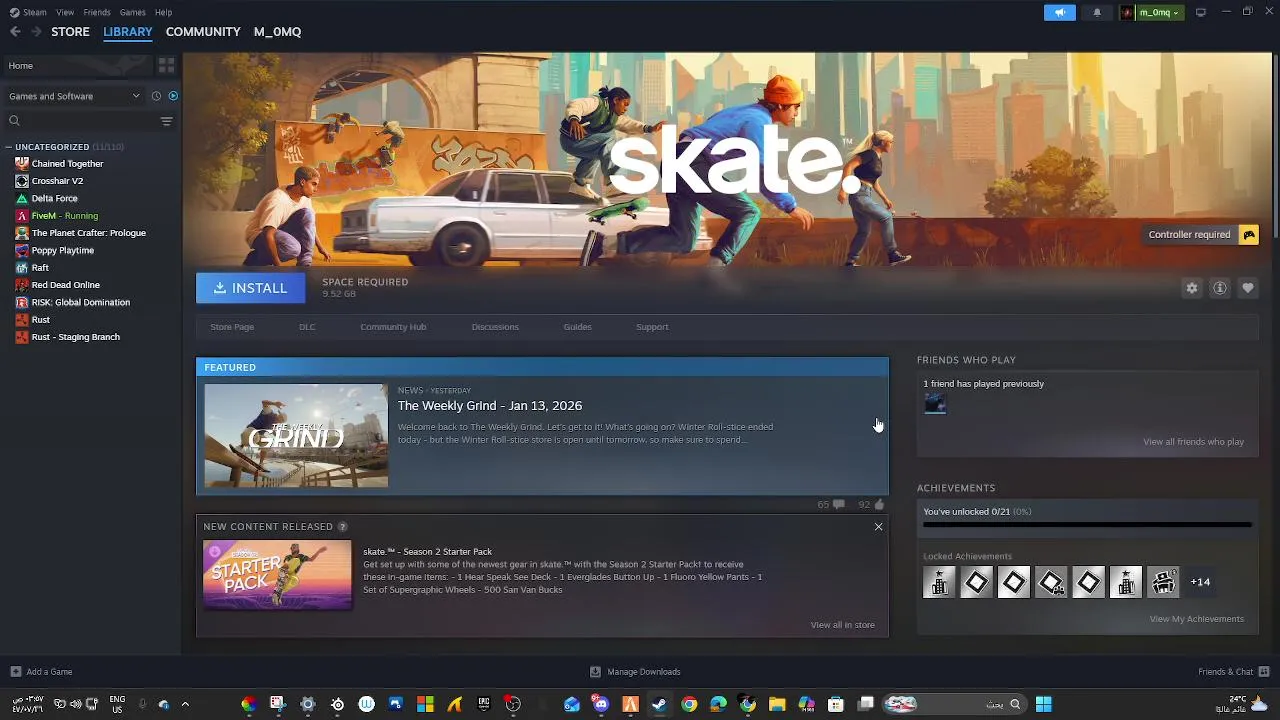The height and width of the screenshot is (720, 1280).
Task: Open the comments count icon on featured news
Action: coord(838,505)
